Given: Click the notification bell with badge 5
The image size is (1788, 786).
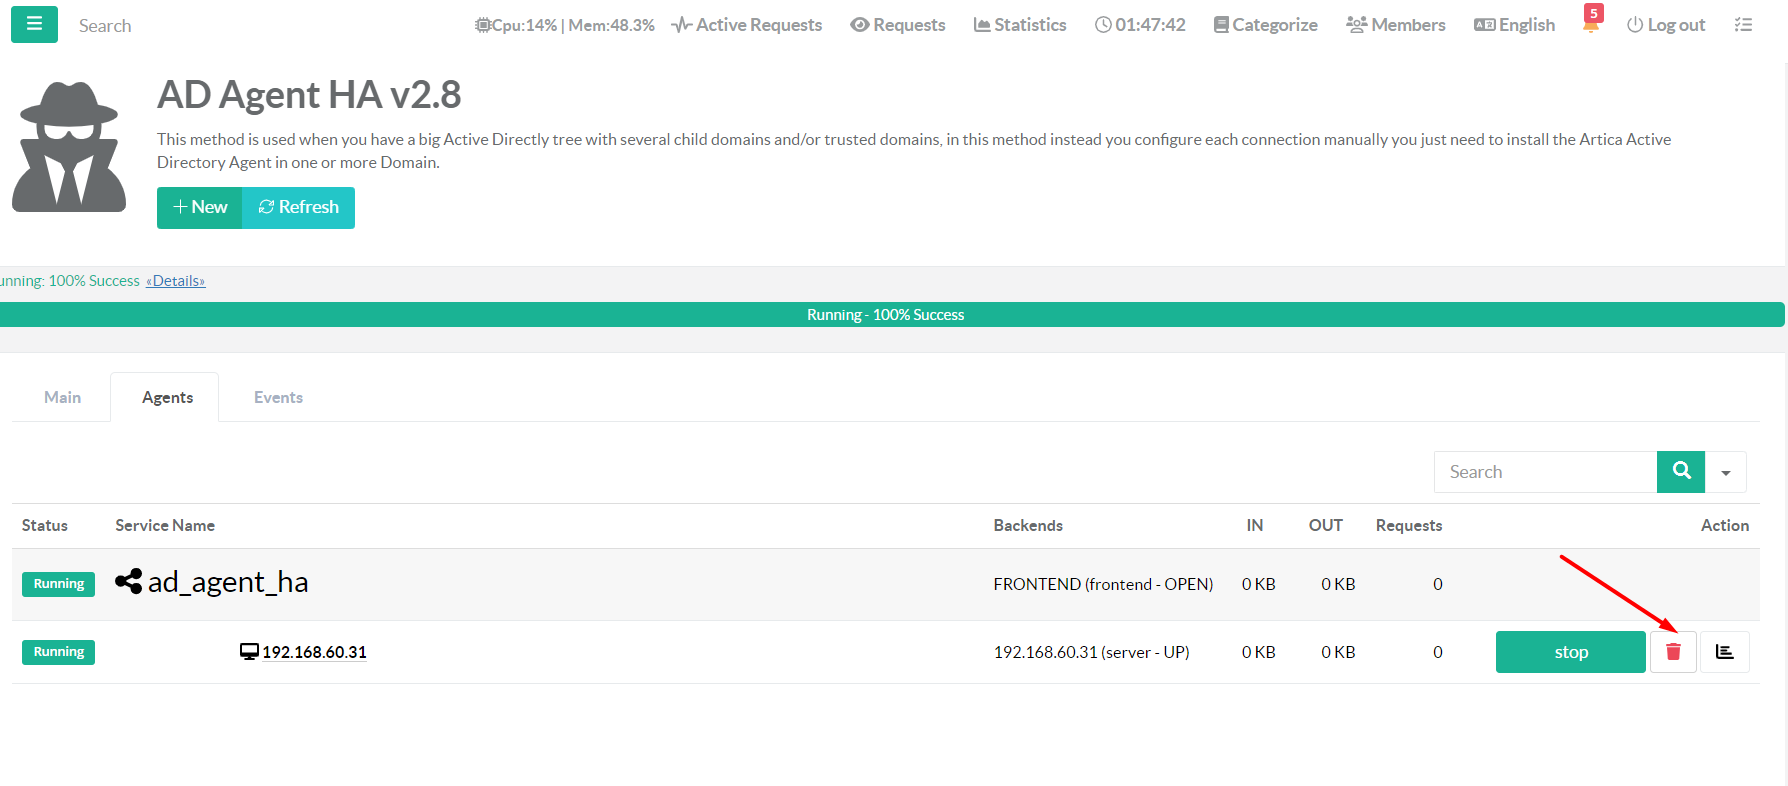Looking at the screenshot, I should tap(1591, 24).
